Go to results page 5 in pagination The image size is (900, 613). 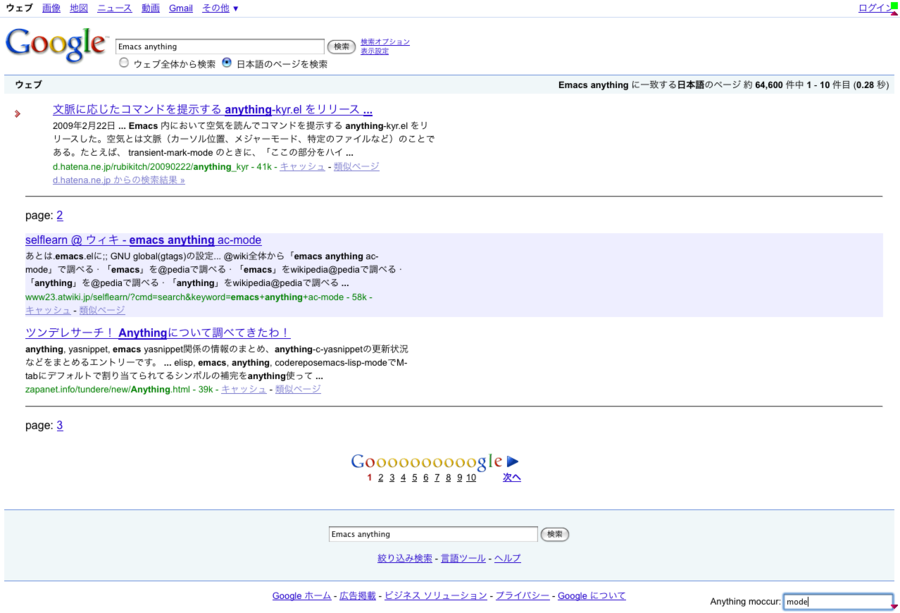pyautogui.click(x=414, y=478)
